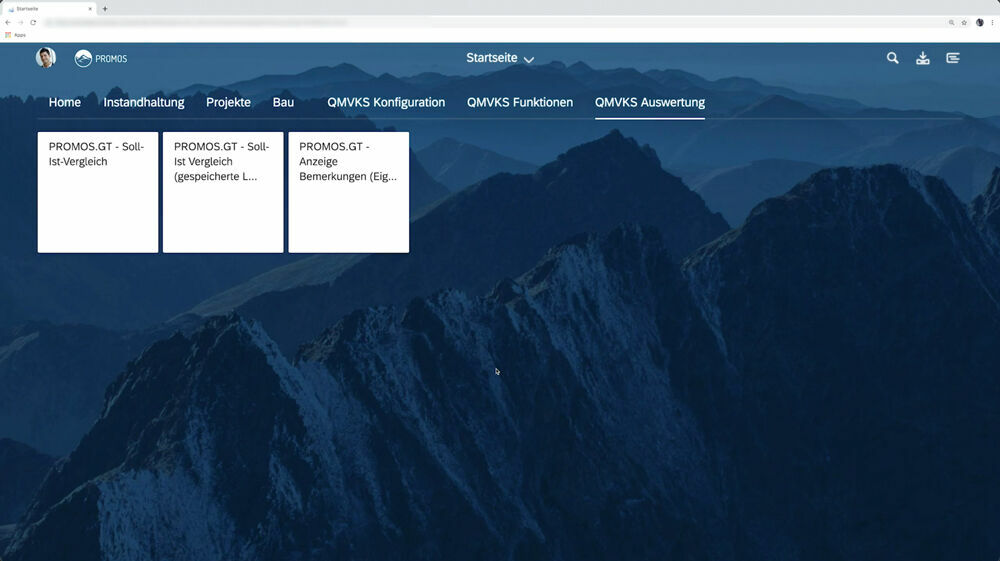Open the user profile avatar menu

[46, 58]
